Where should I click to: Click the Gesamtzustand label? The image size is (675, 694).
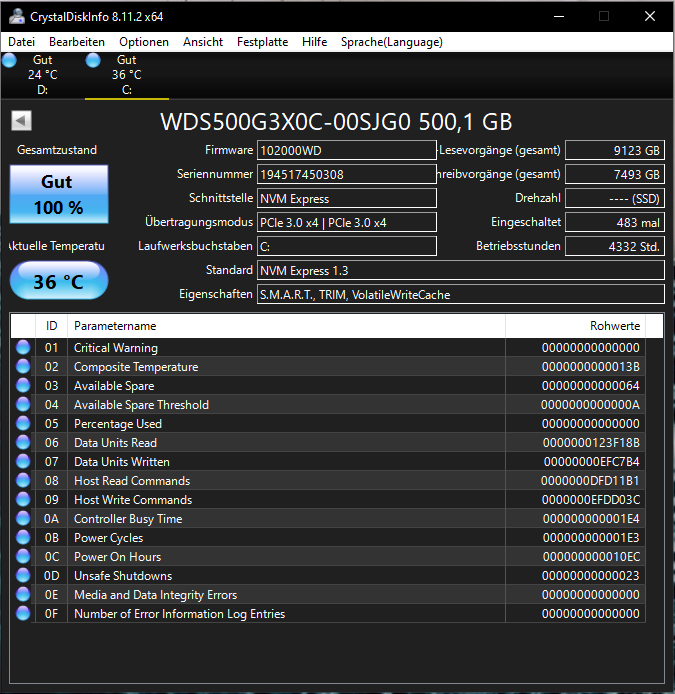57,150
